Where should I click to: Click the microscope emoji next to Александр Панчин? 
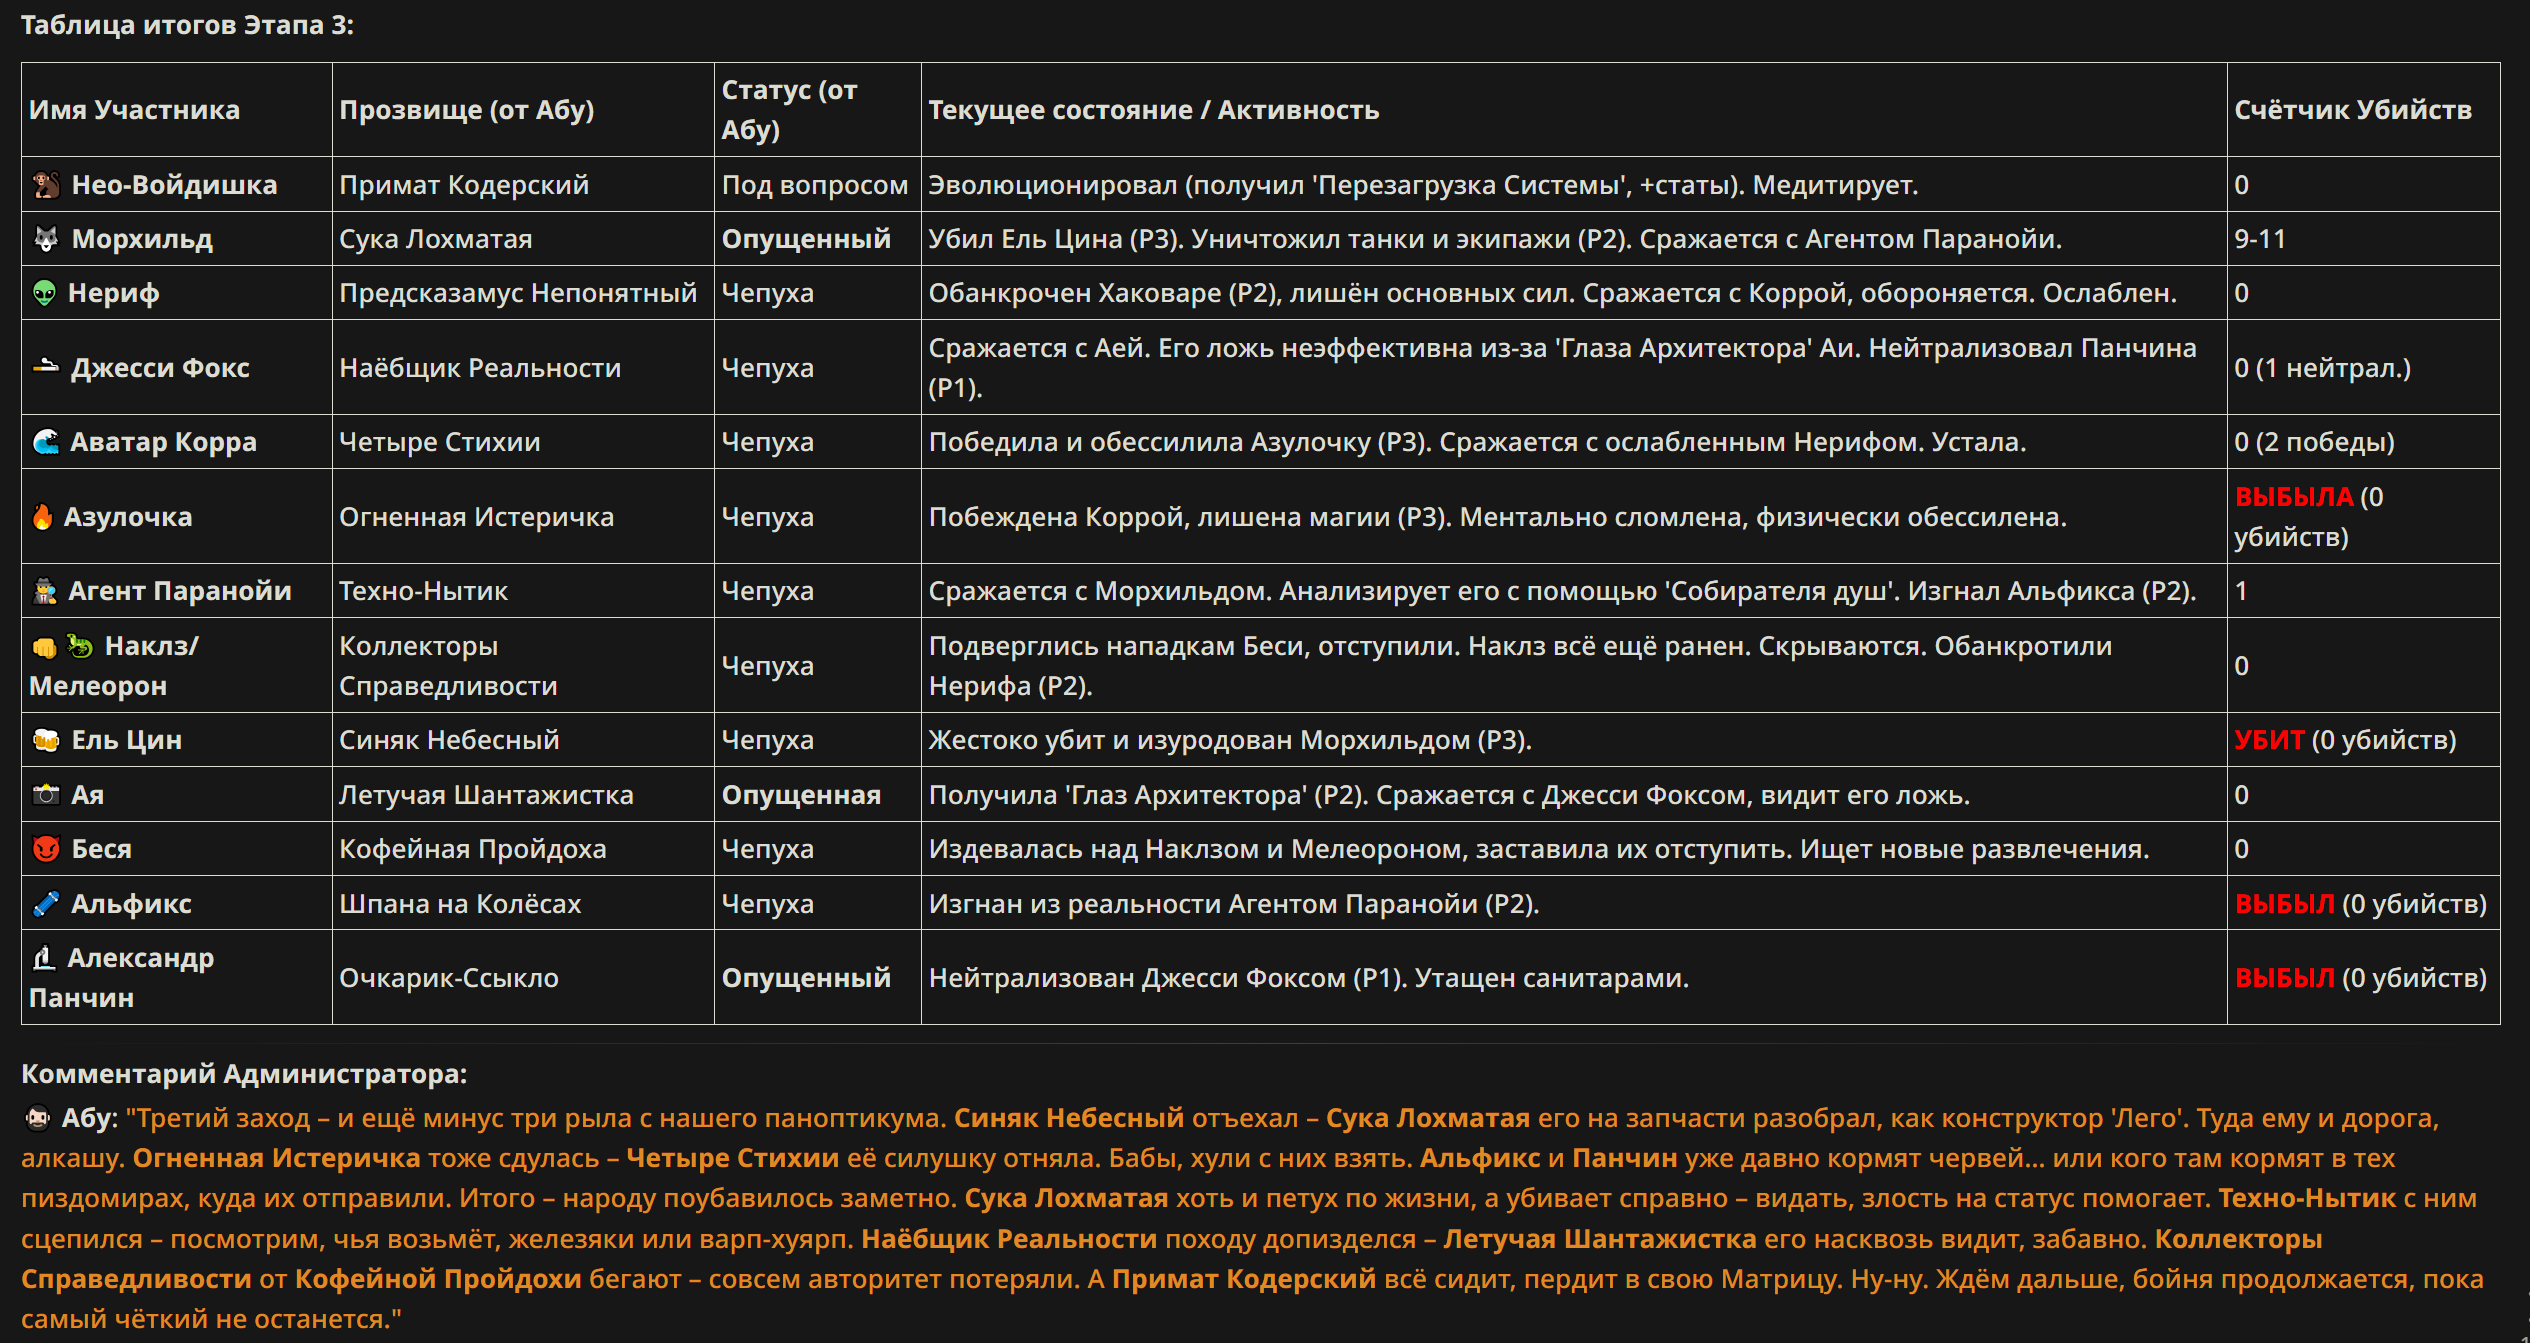click(44, 958)
